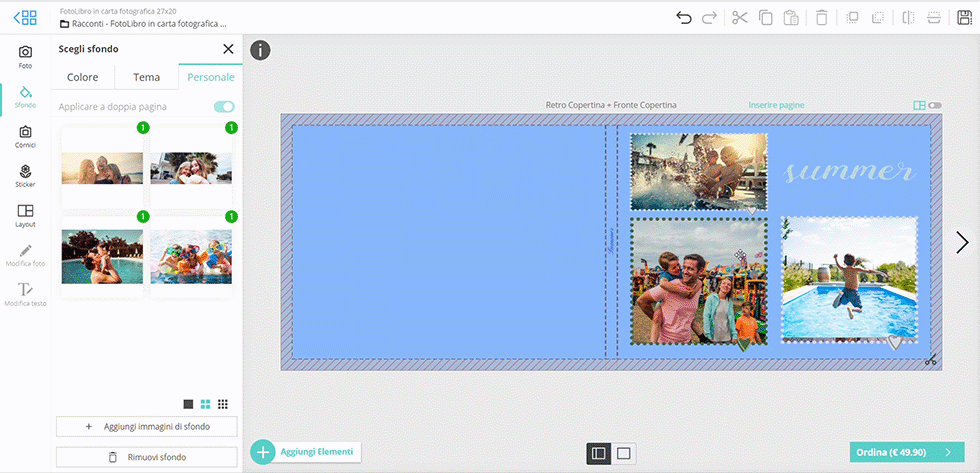Screen dimensions: 980x473
Task: Toggle the layout switch above the cover
Action: pos(934,105)
